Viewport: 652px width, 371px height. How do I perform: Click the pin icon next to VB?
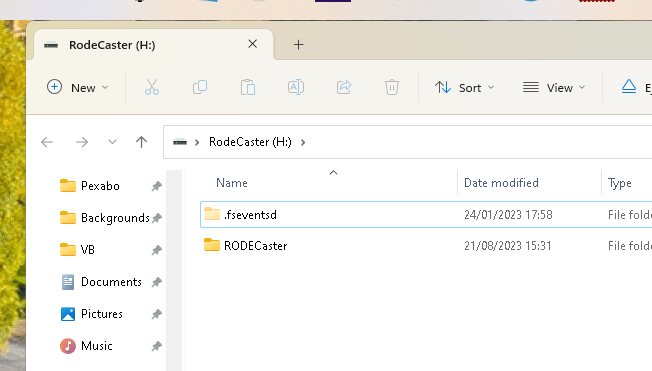pos(157,250)
